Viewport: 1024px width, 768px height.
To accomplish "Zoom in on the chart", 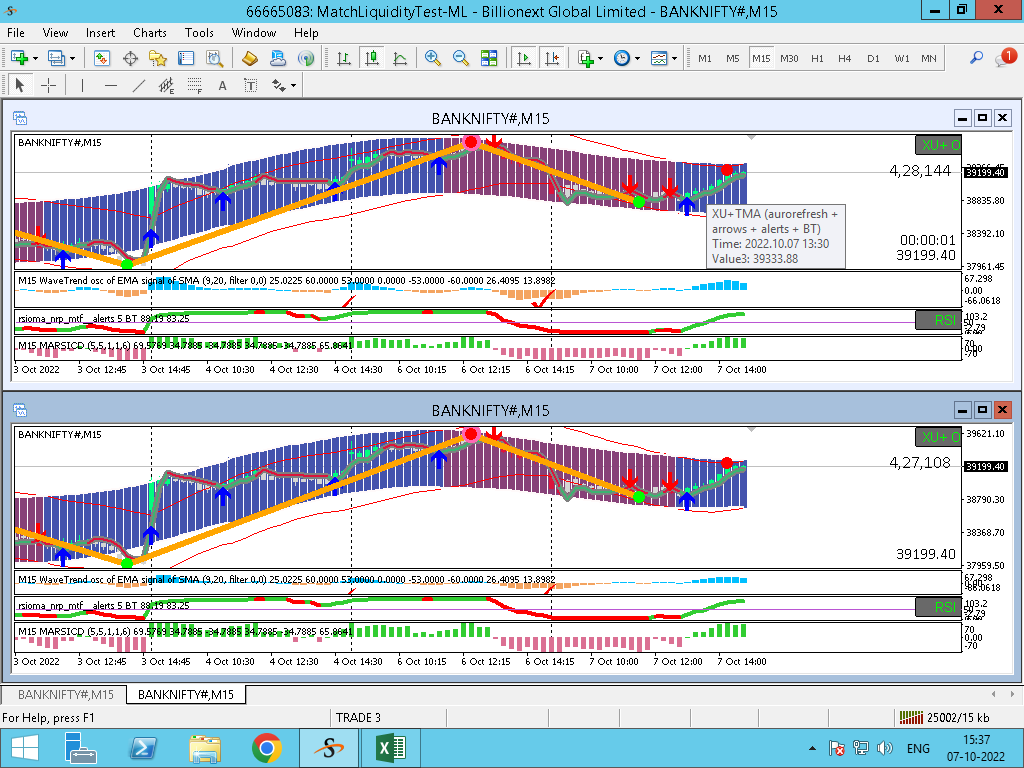I will point(433,58).
